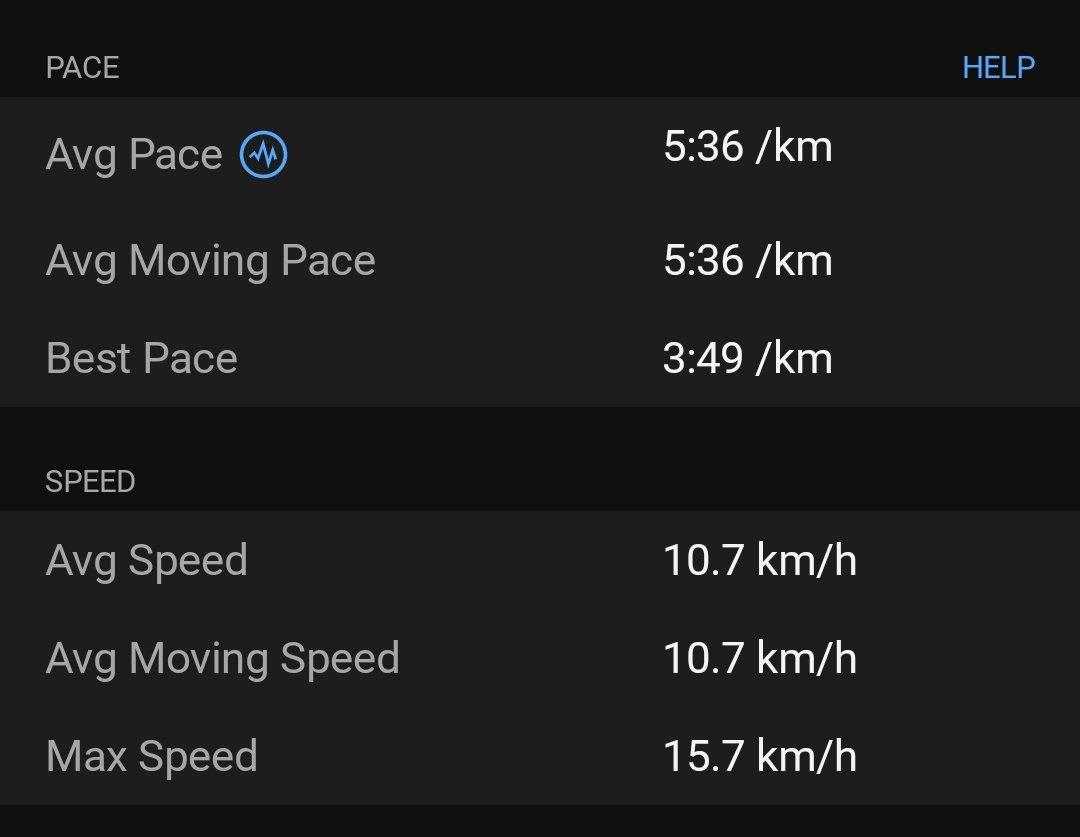The image size is (1080, 837).
Task: Tap the km/h unit in Avg Speed row
Action: click(807, 561)
